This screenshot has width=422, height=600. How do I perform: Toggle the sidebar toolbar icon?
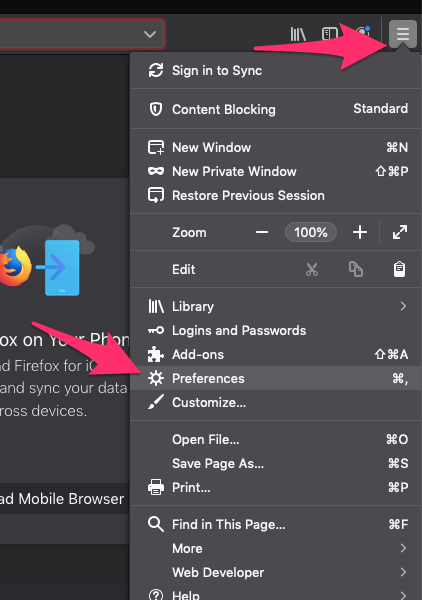[330, 34]
